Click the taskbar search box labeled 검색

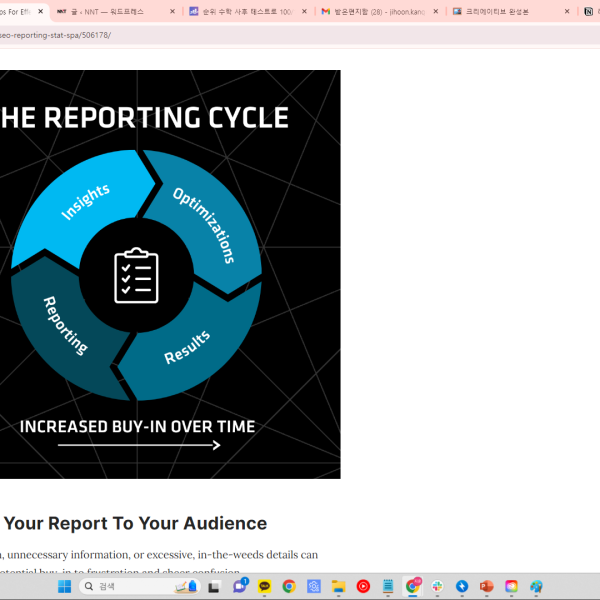click(x=140, y=586)
